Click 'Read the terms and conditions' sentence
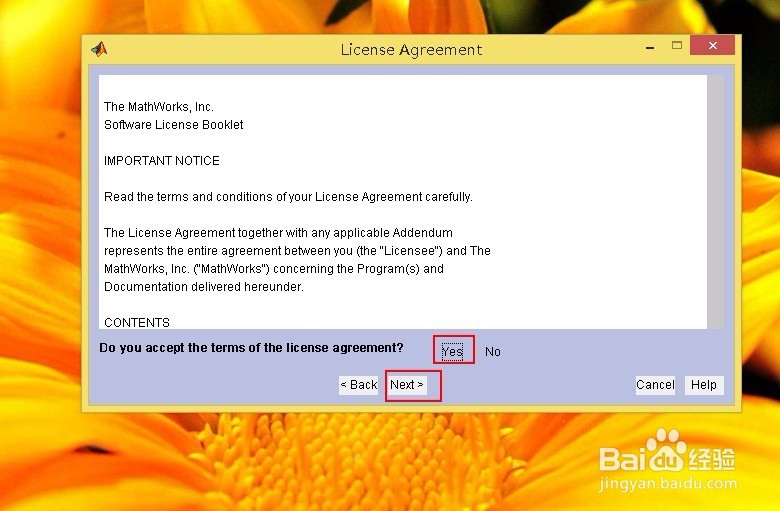This screenshot has width=780, height=511. point(288,197)
